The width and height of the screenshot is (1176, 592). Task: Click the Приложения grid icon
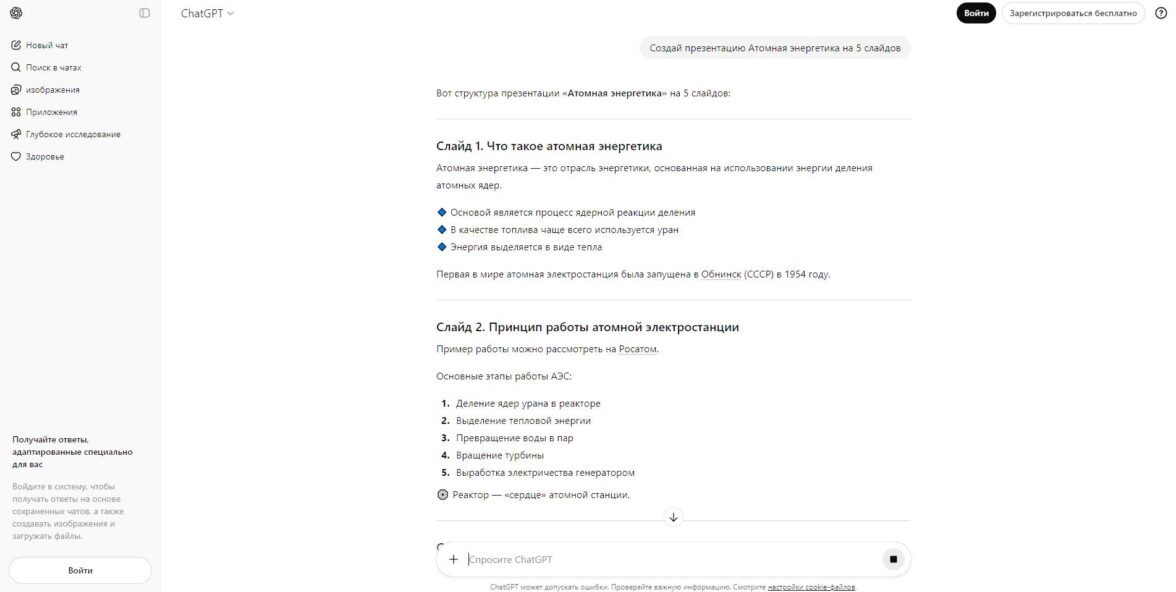pos(16,112)
